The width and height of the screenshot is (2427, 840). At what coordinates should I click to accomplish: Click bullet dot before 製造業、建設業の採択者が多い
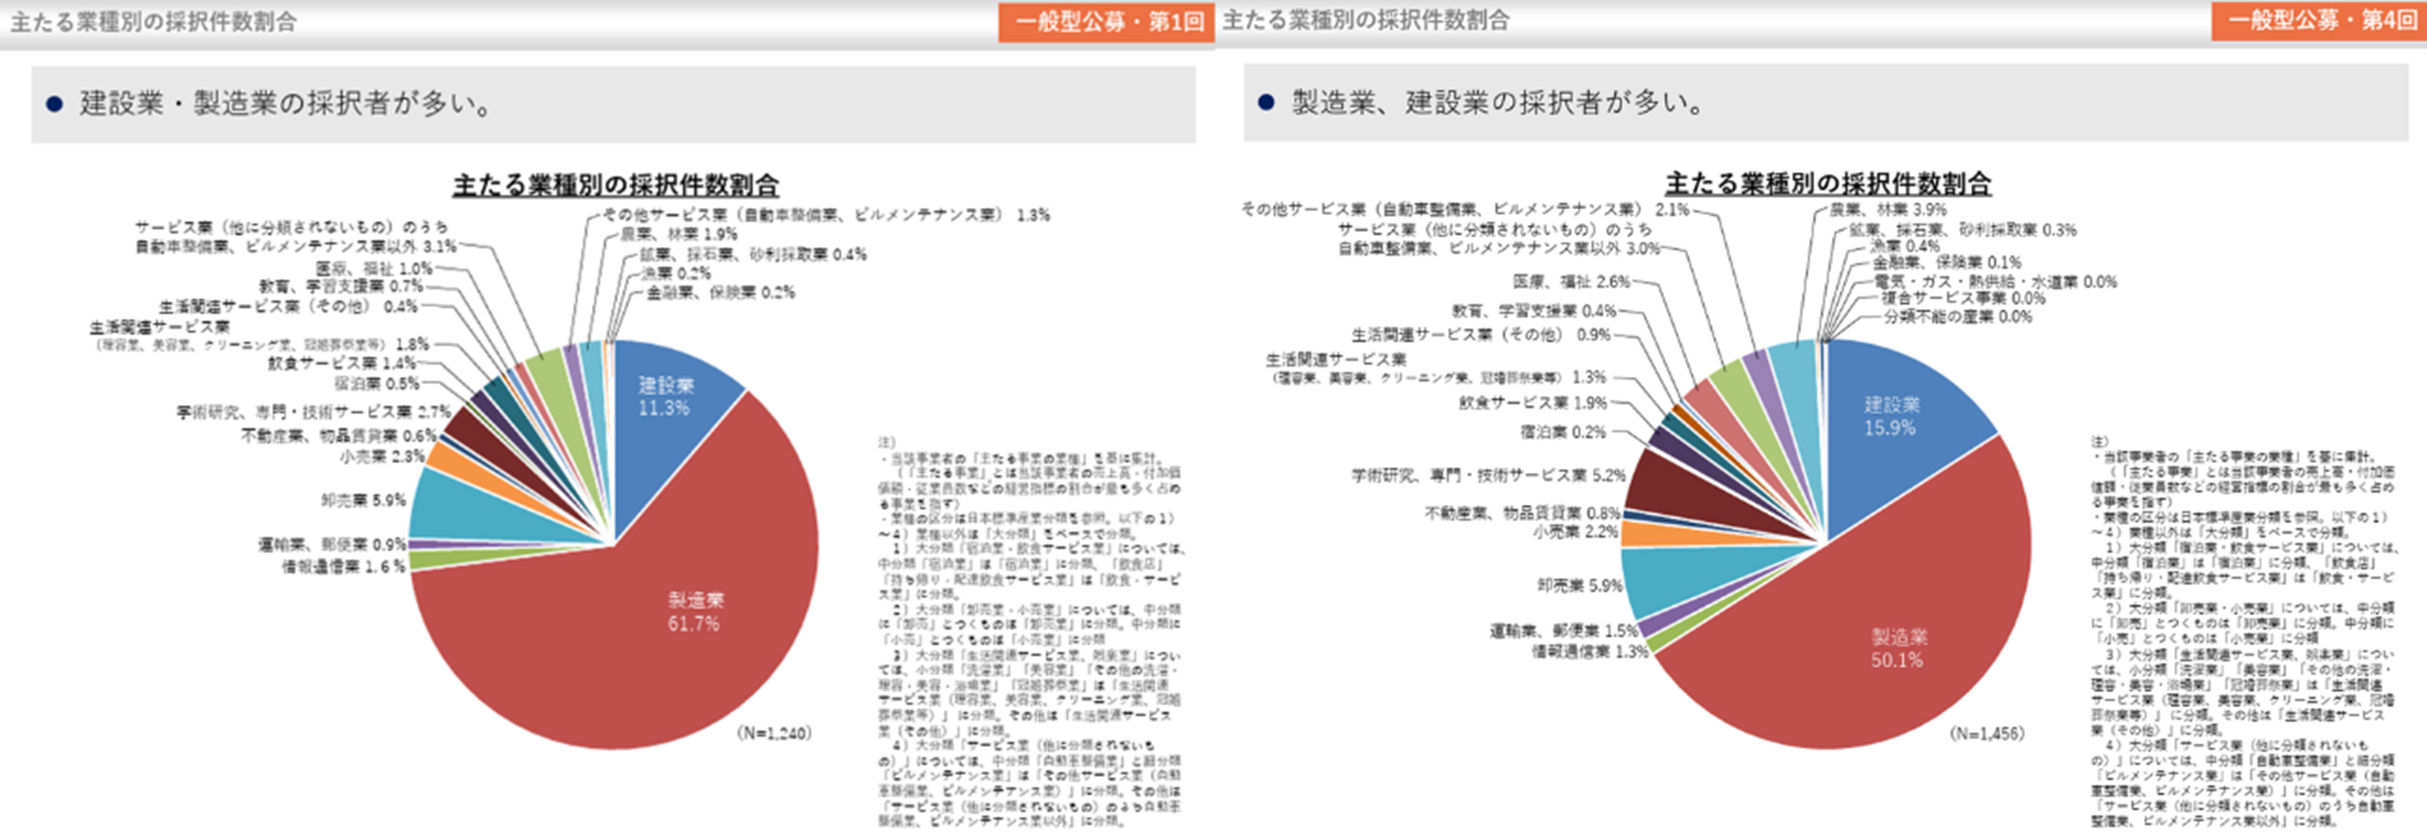coord(1266,102)
